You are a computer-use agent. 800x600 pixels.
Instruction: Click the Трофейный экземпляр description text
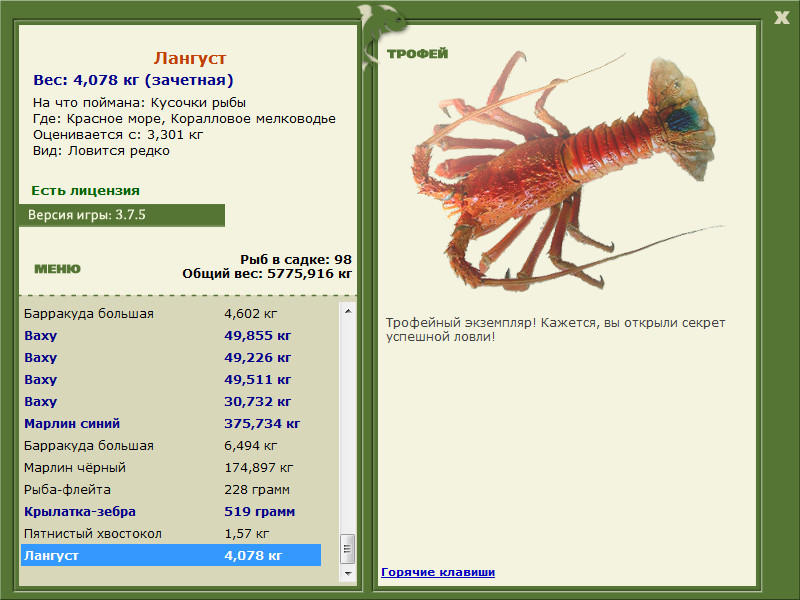(555, 330)
